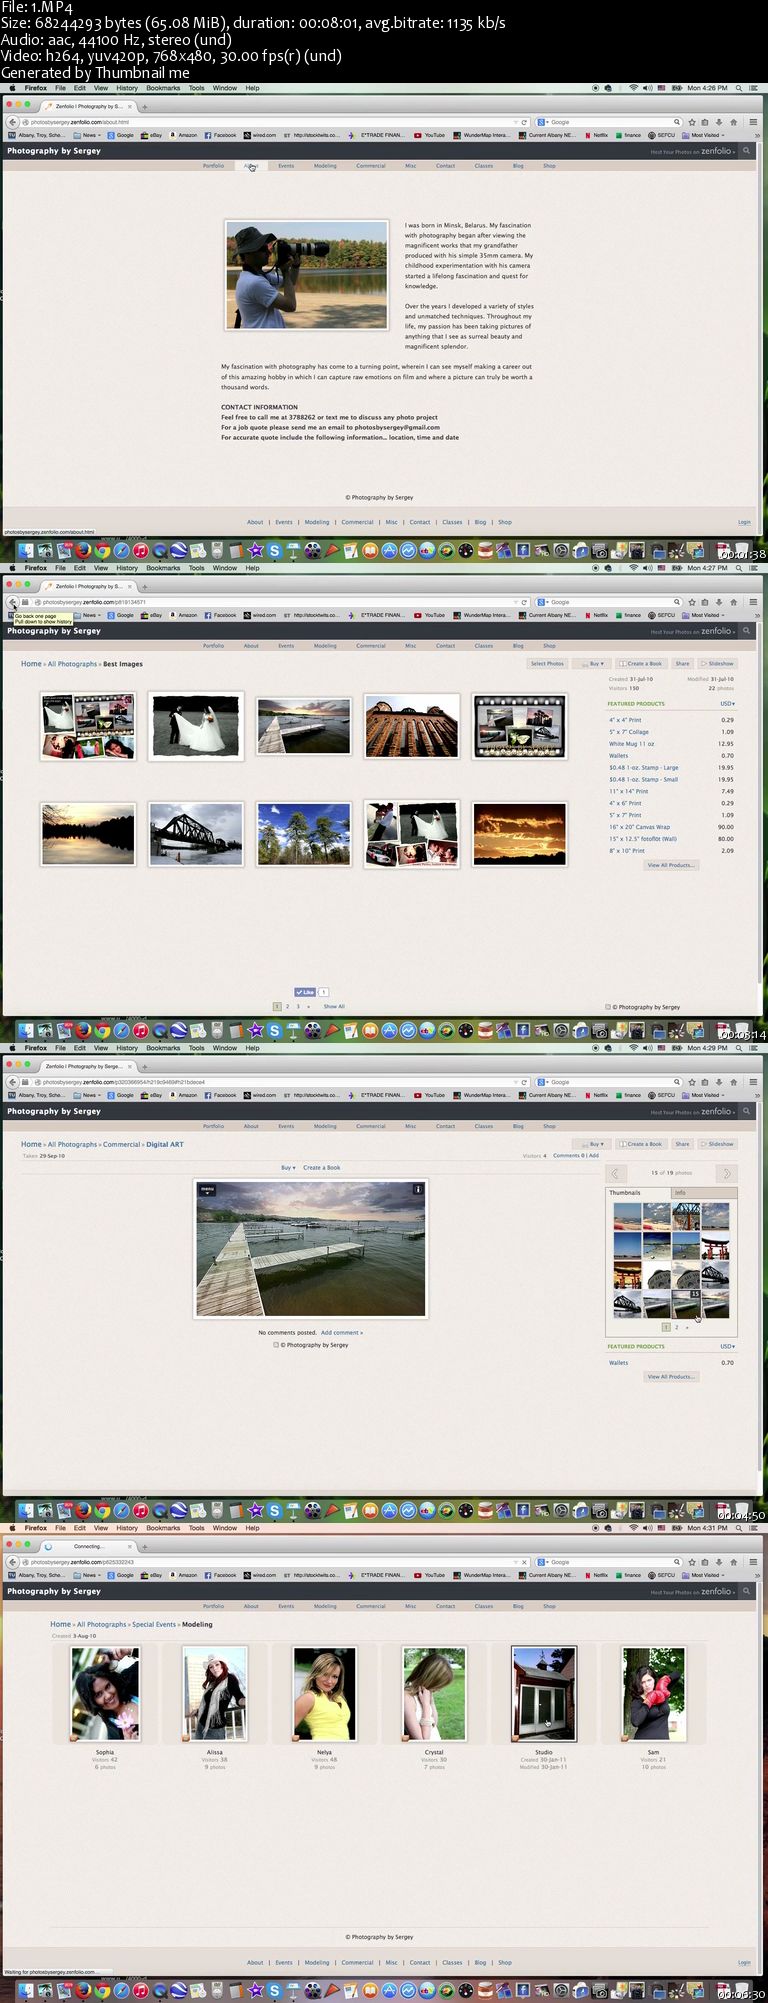Screen dimensions: 768x2003
Task: Click 'Commercial' breadcrumb in Digital ART frame
Action: [121, 1144]
